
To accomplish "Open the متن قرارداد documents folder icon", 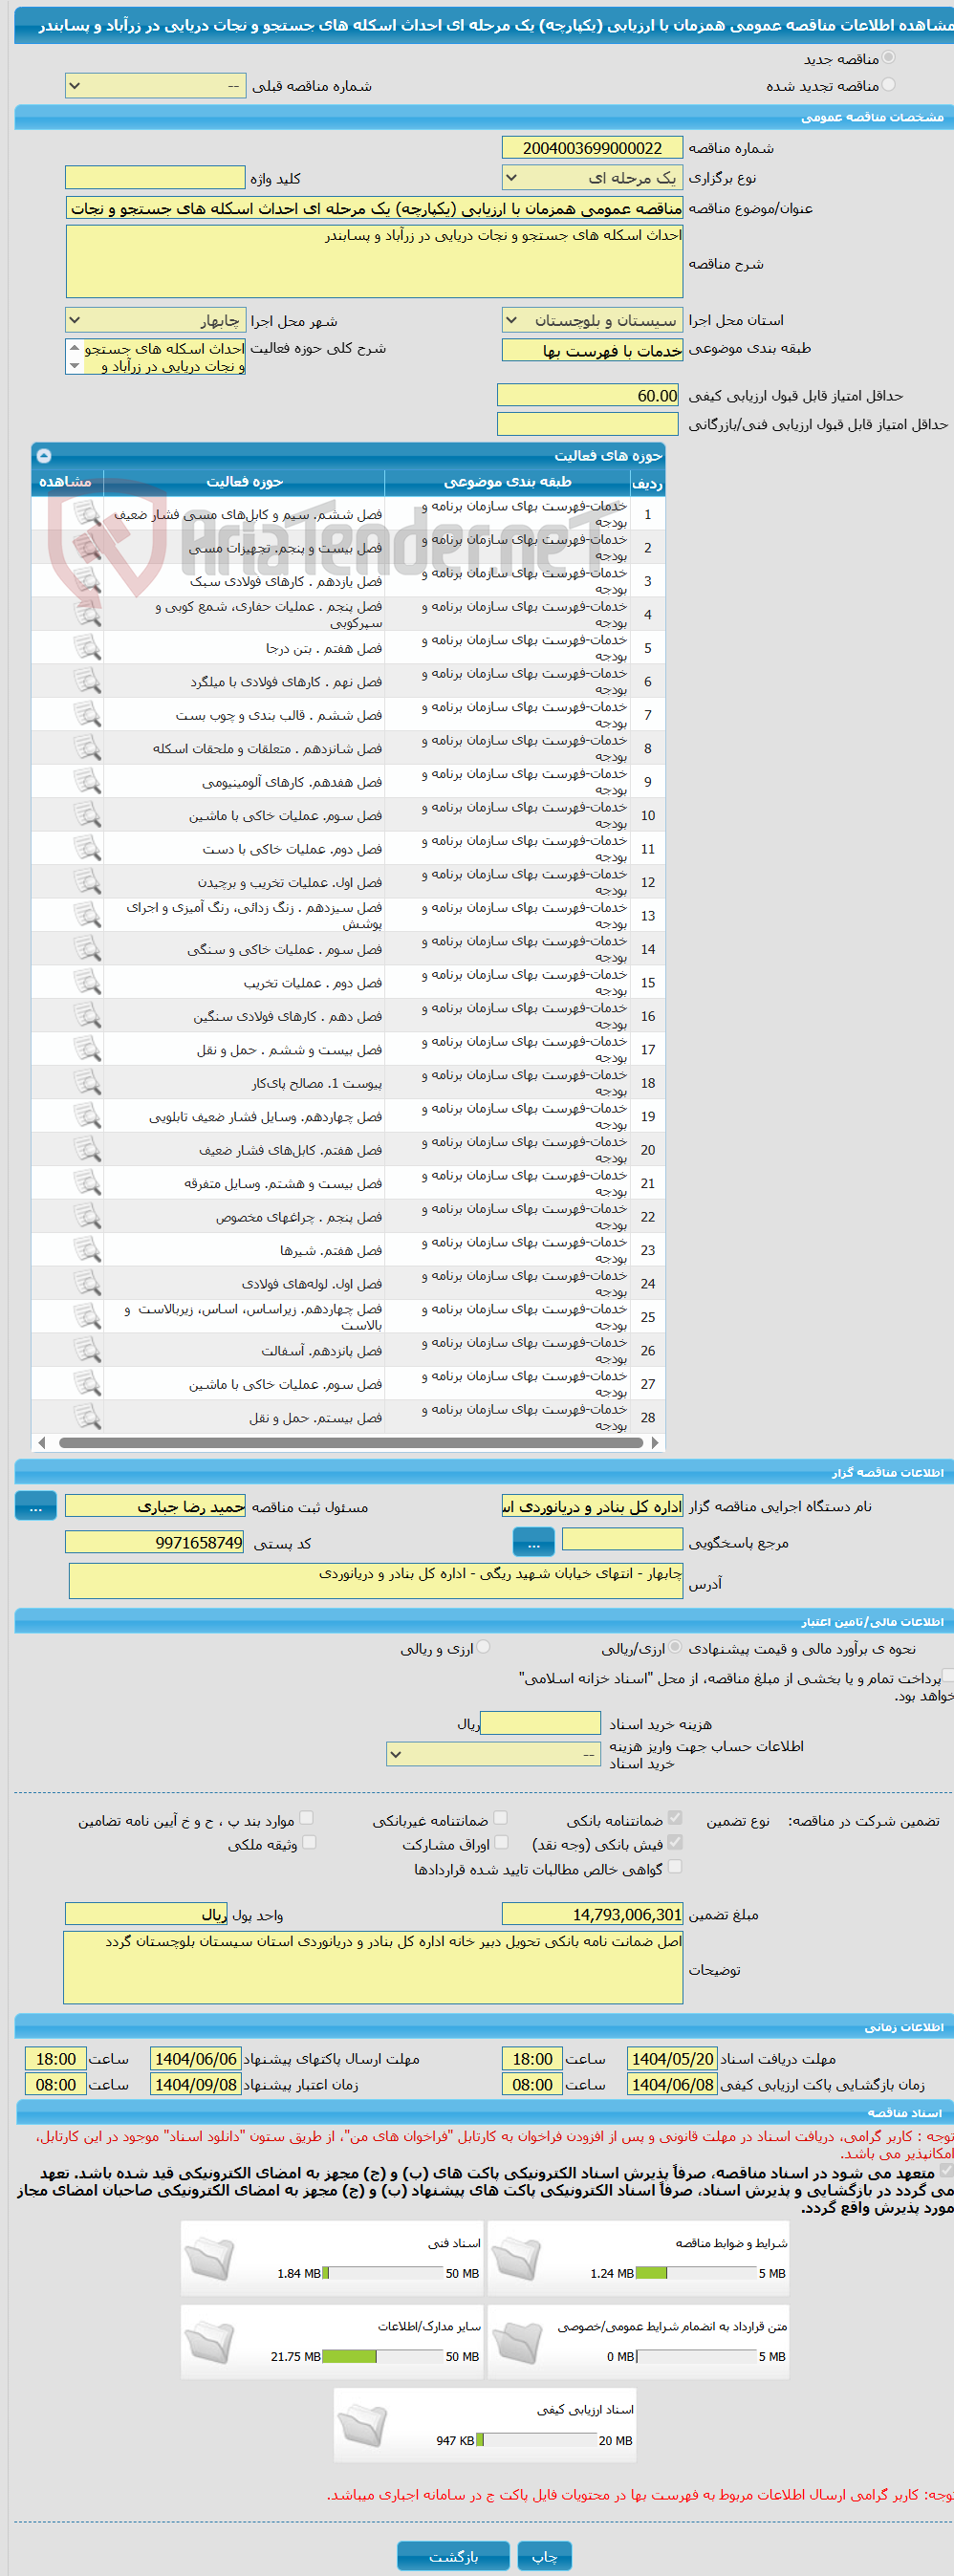I will click(x=516, y=2343).
